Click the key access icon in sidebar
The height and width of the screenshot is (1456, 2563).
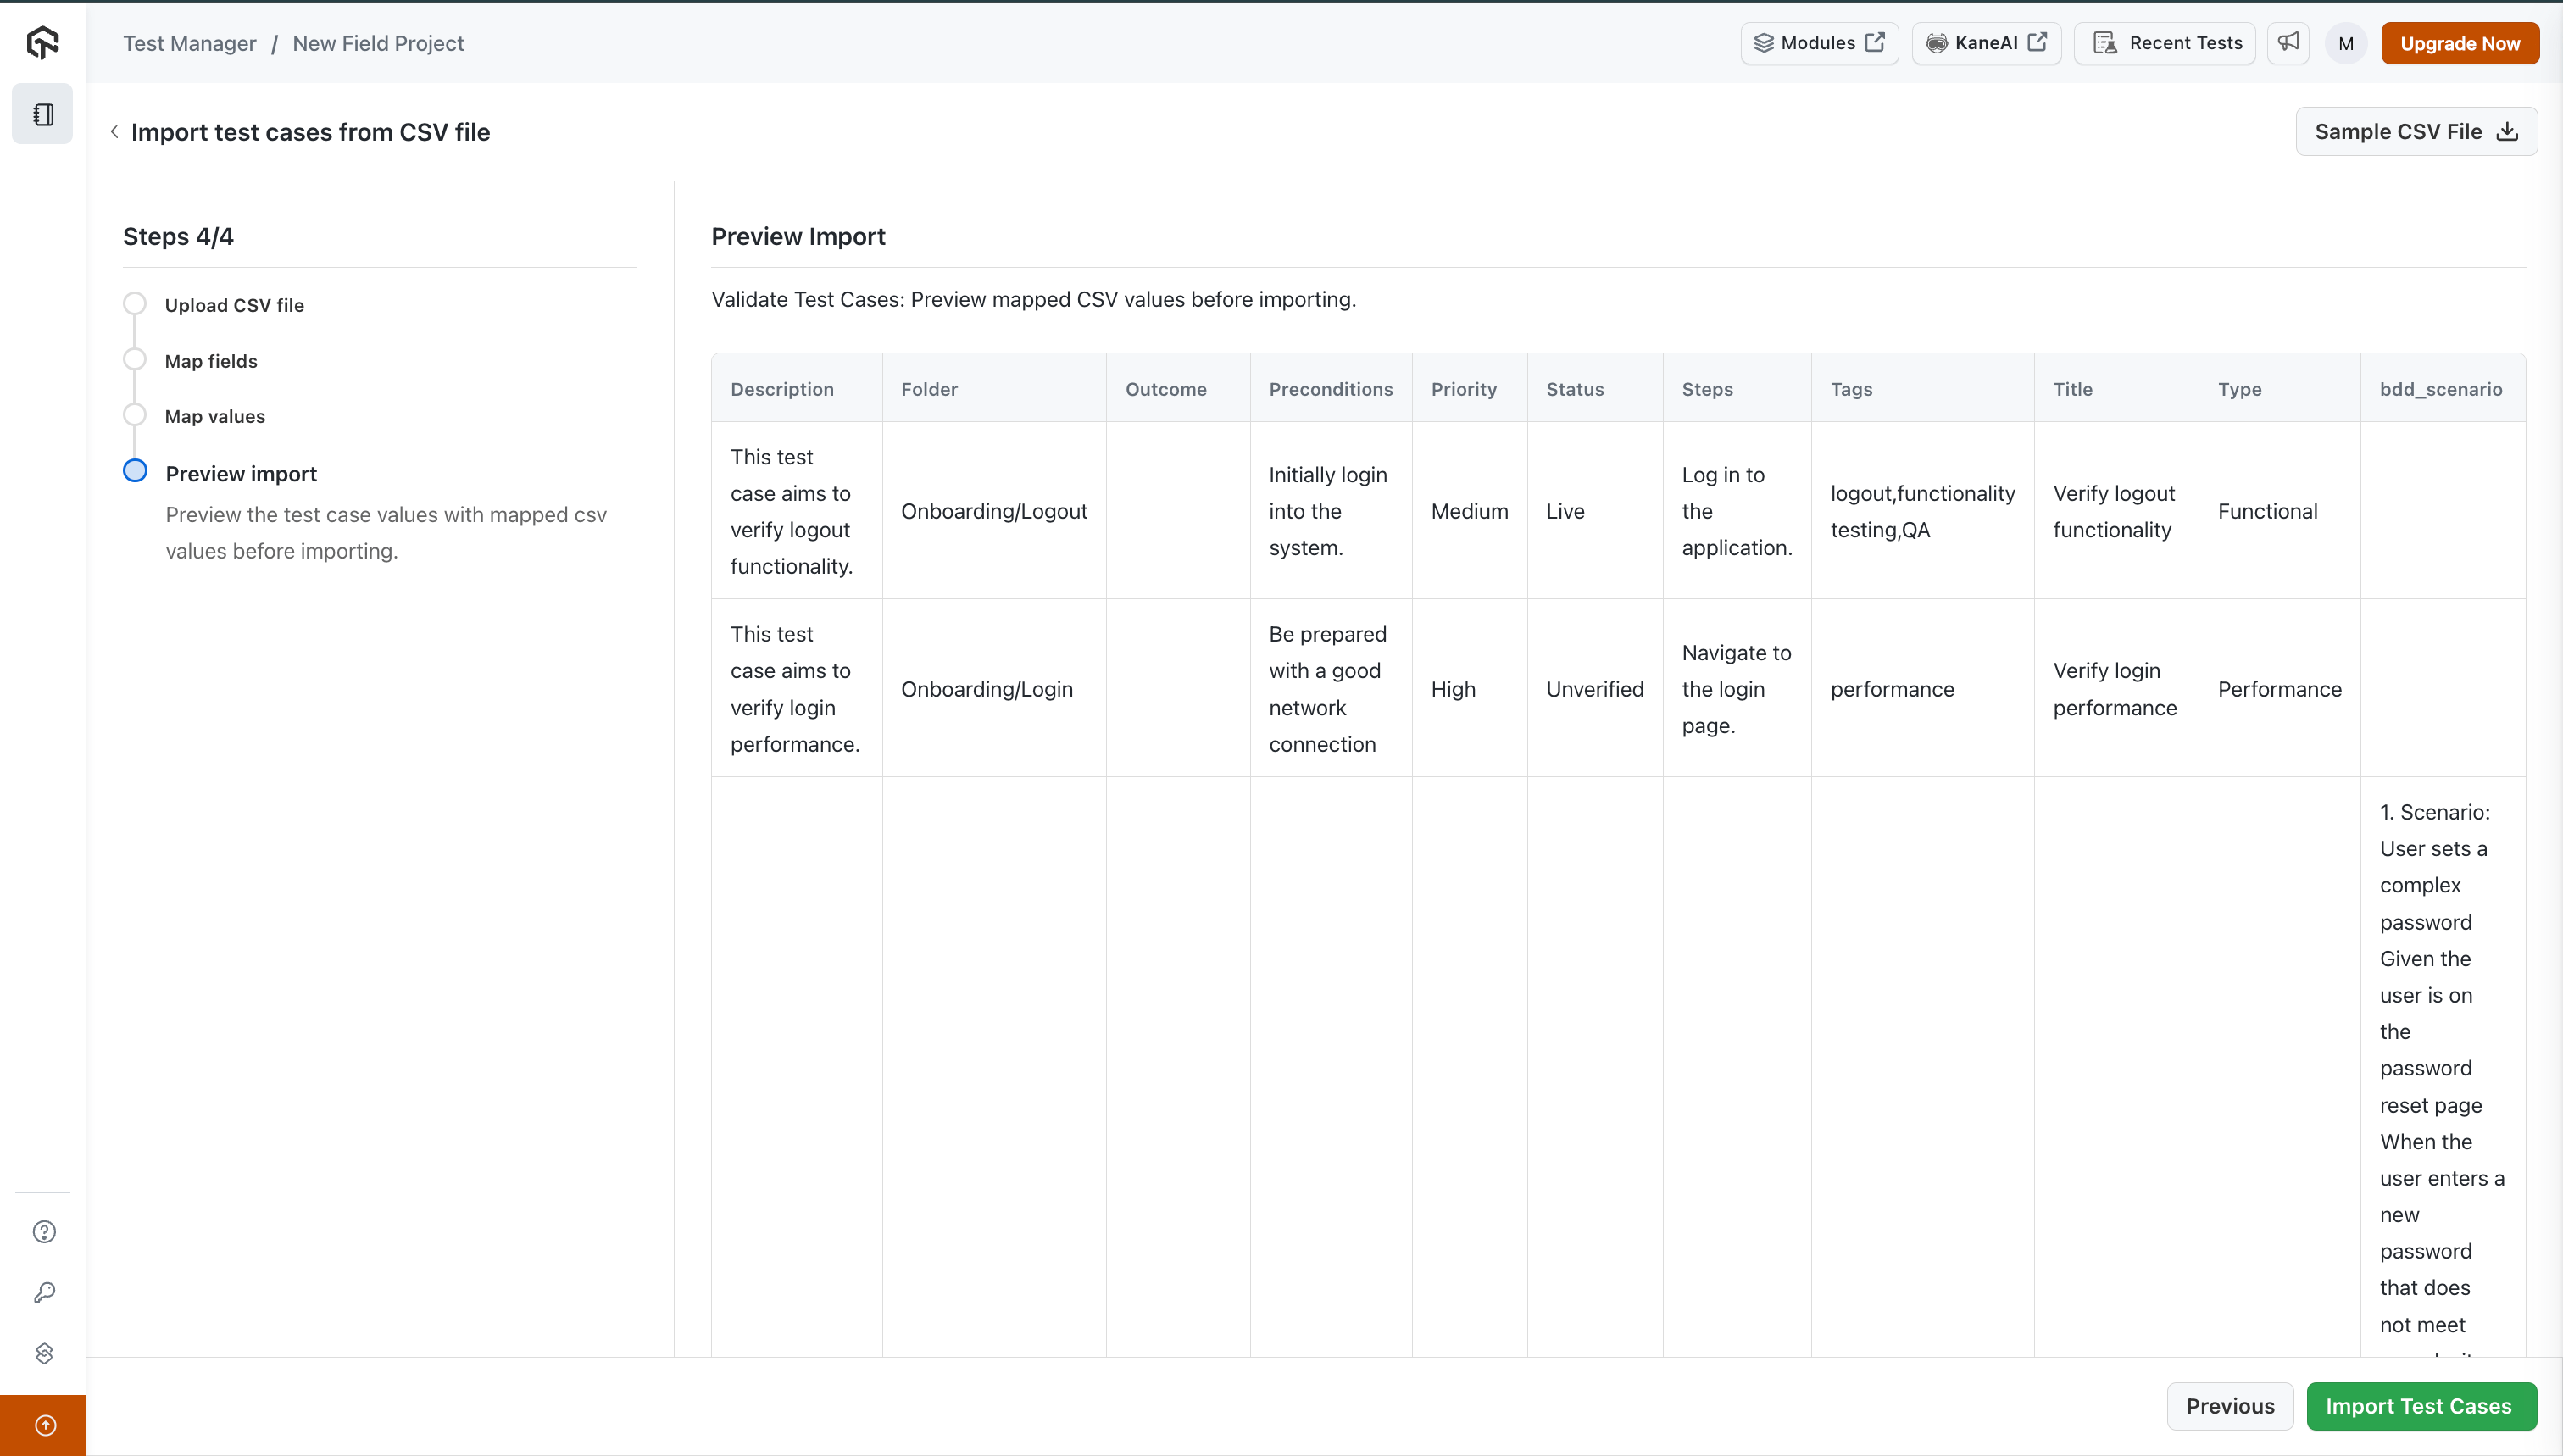(44, 1293)
